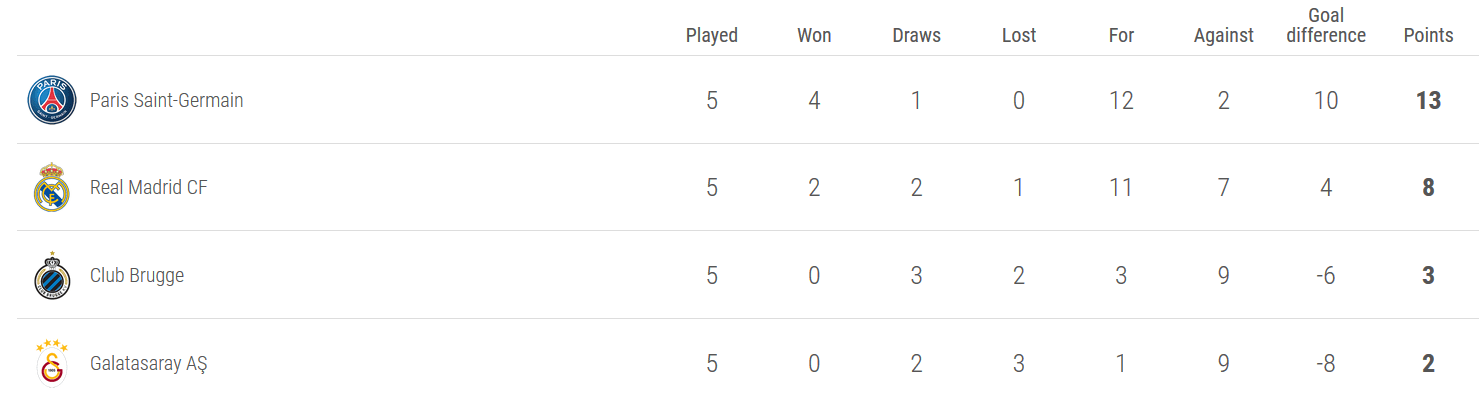Viewport: 1479px width, 412px height.
Task: Open the Real Madrid CF team link
Action: point(149,187)
